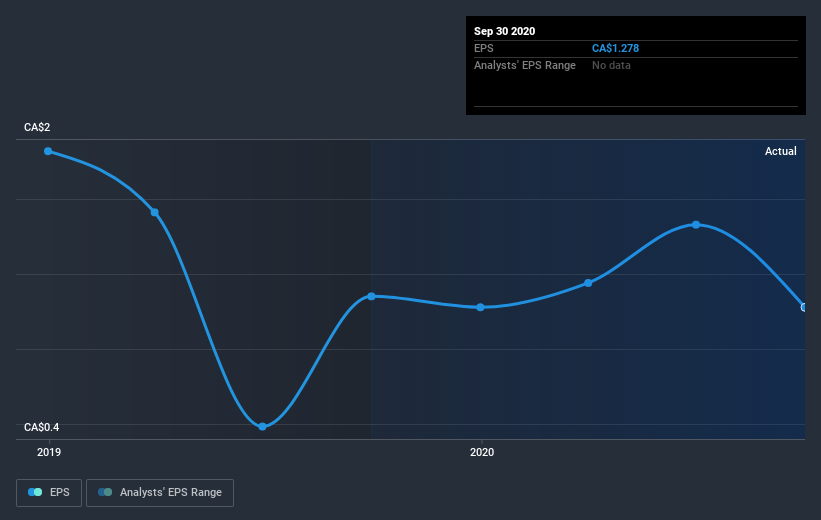Click the 2019 x-axis label
The image size is (821, 520).
[49, 452]
